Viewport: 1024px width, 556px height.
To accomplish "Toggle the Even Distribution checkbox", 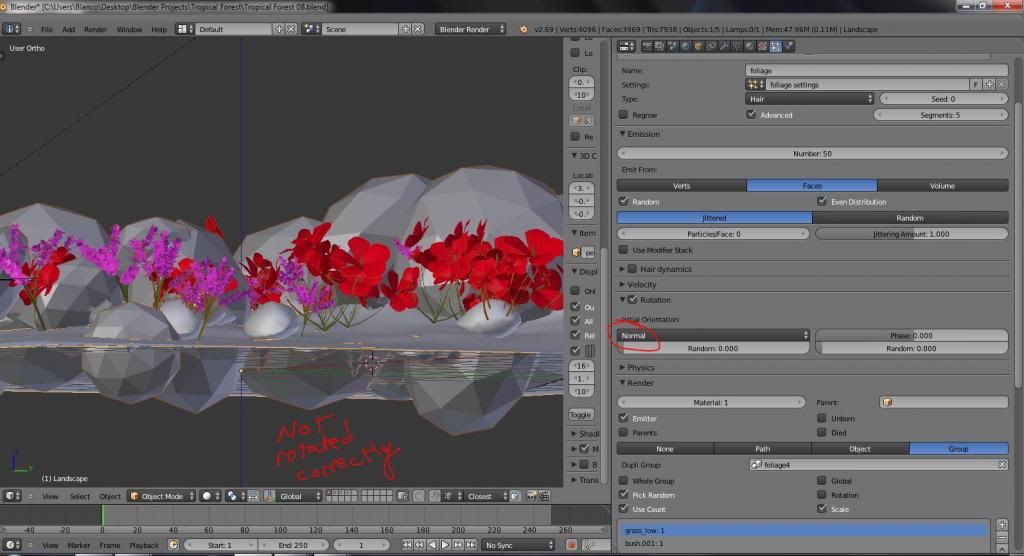I will point(822,202).
